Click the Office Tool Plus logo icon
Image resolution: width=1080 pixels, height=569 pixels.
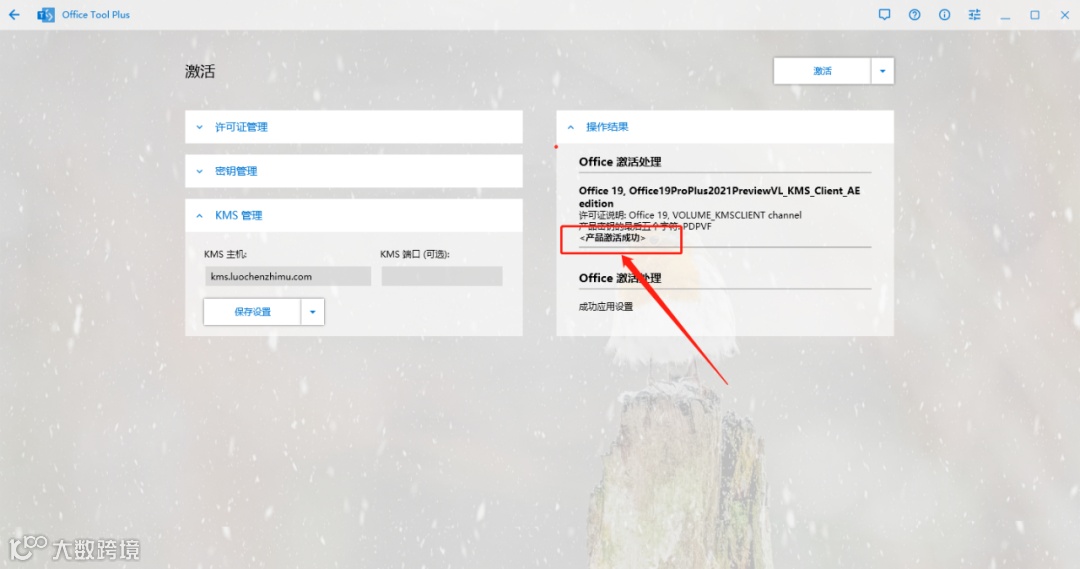tap(46, 14)
